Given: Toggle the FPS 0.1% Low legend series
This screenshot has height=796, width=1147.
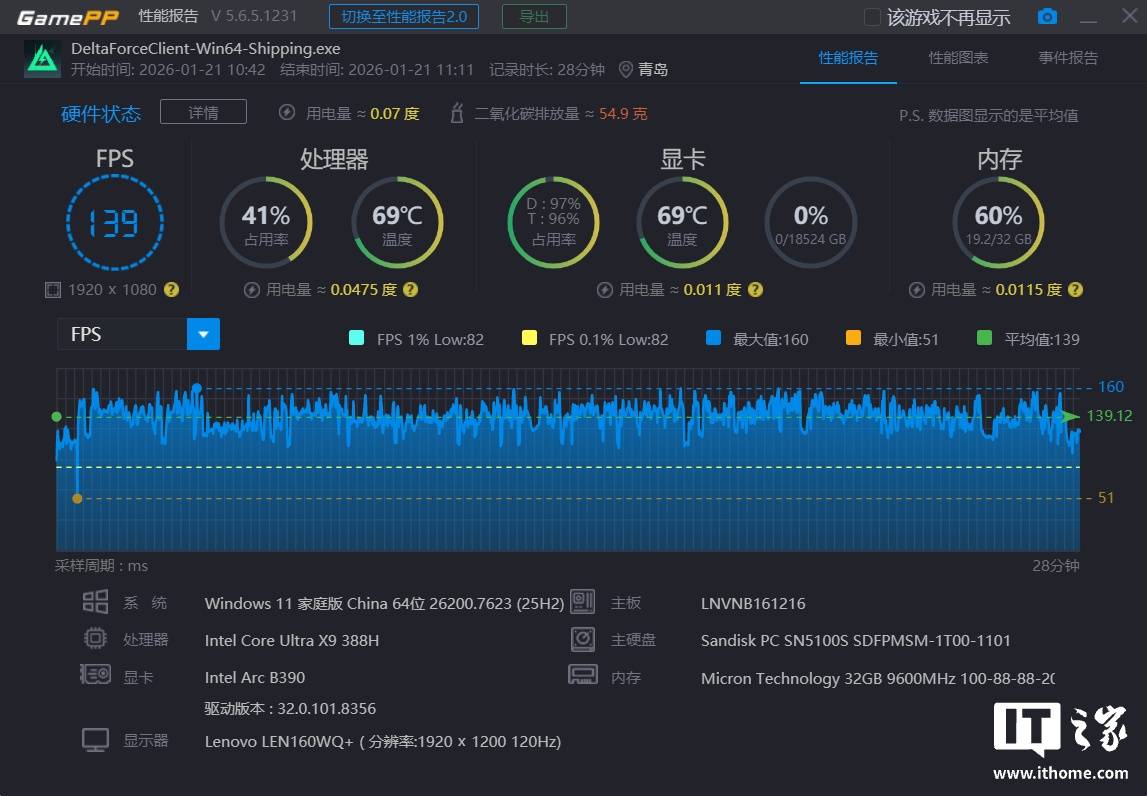Looking at the screenshot, I should 529,338.
